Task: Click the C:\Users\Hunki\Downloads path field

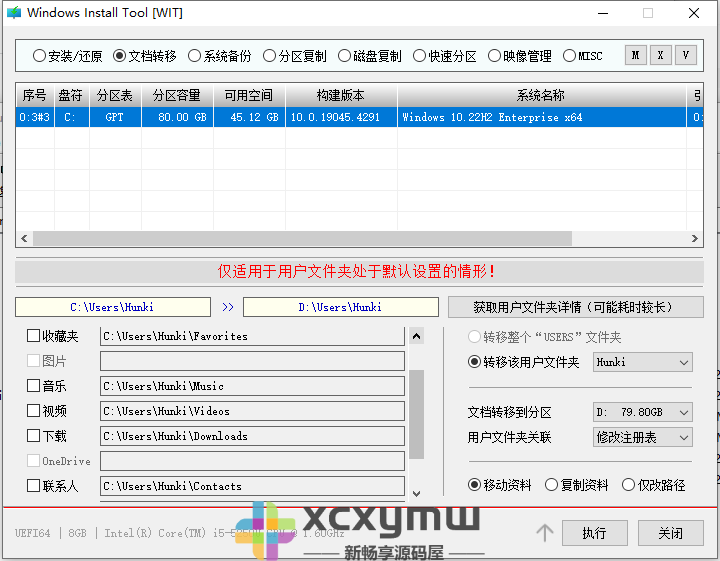Action: (252, 436)
